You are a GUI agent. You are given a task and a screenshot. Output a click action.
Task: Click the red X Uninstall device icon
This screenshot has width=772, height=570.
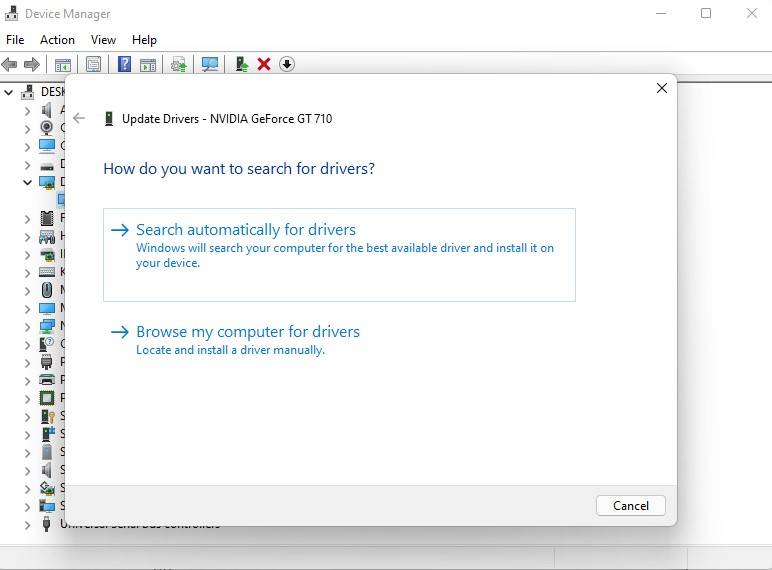tap(264, 64)
